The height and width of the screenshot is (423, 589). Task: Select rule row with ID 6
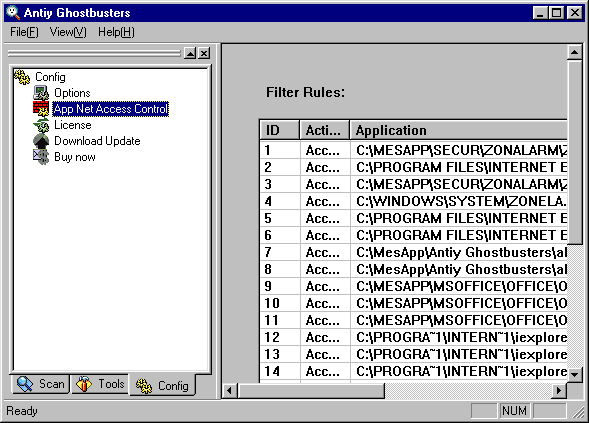[413, 235]
